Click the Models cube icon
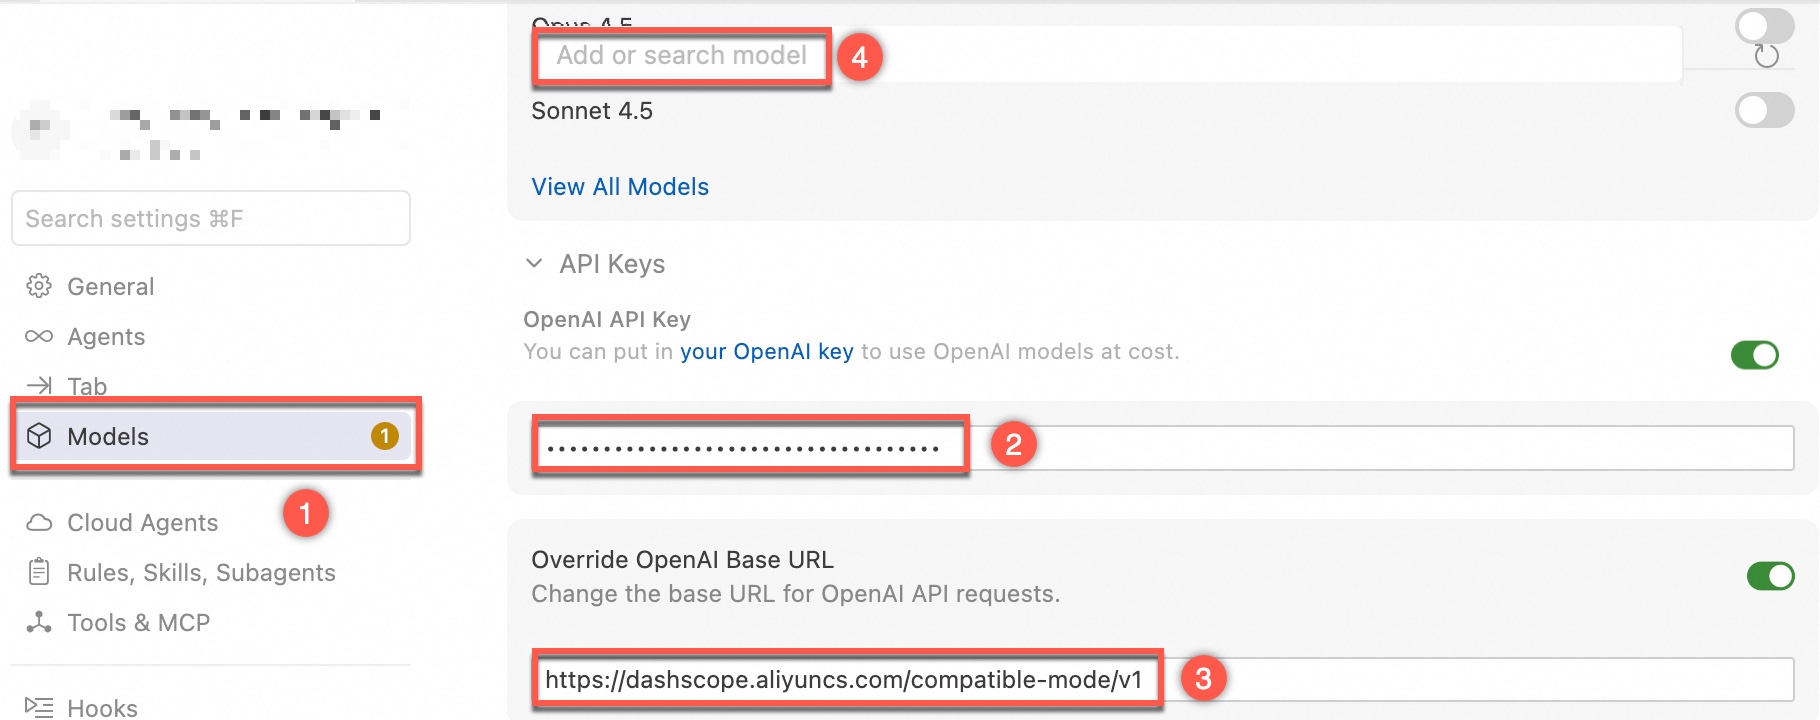1820x720 pixels. coord(39,436)
